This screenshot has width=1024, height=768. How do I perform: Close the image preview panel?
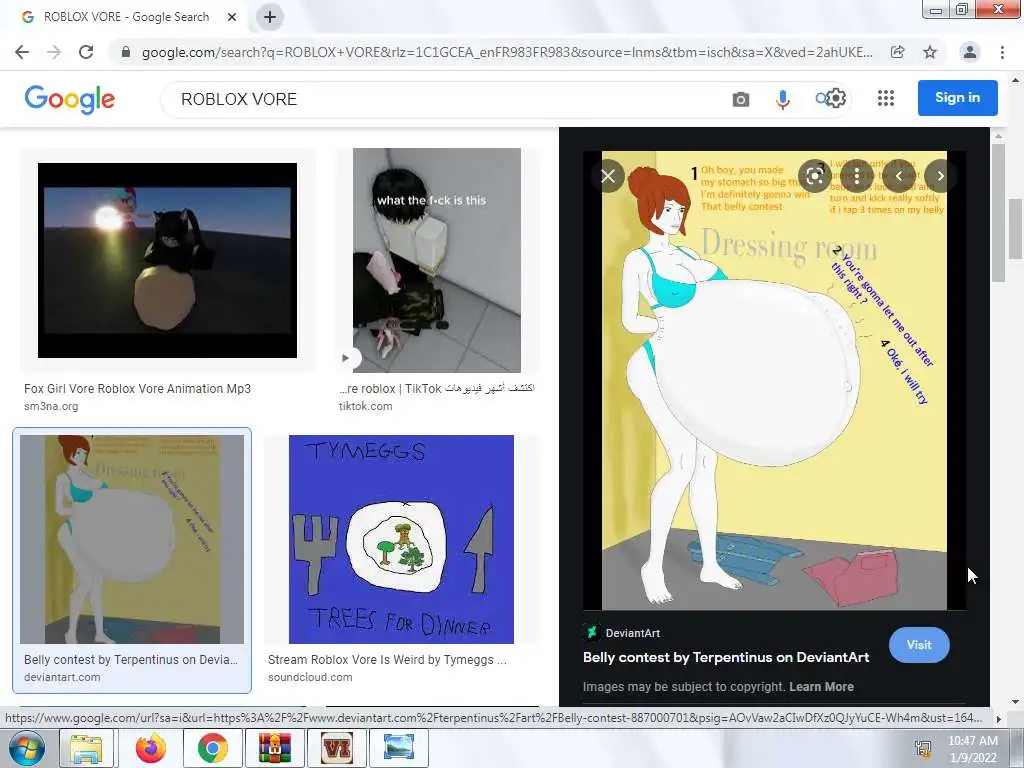pos(608,176)
